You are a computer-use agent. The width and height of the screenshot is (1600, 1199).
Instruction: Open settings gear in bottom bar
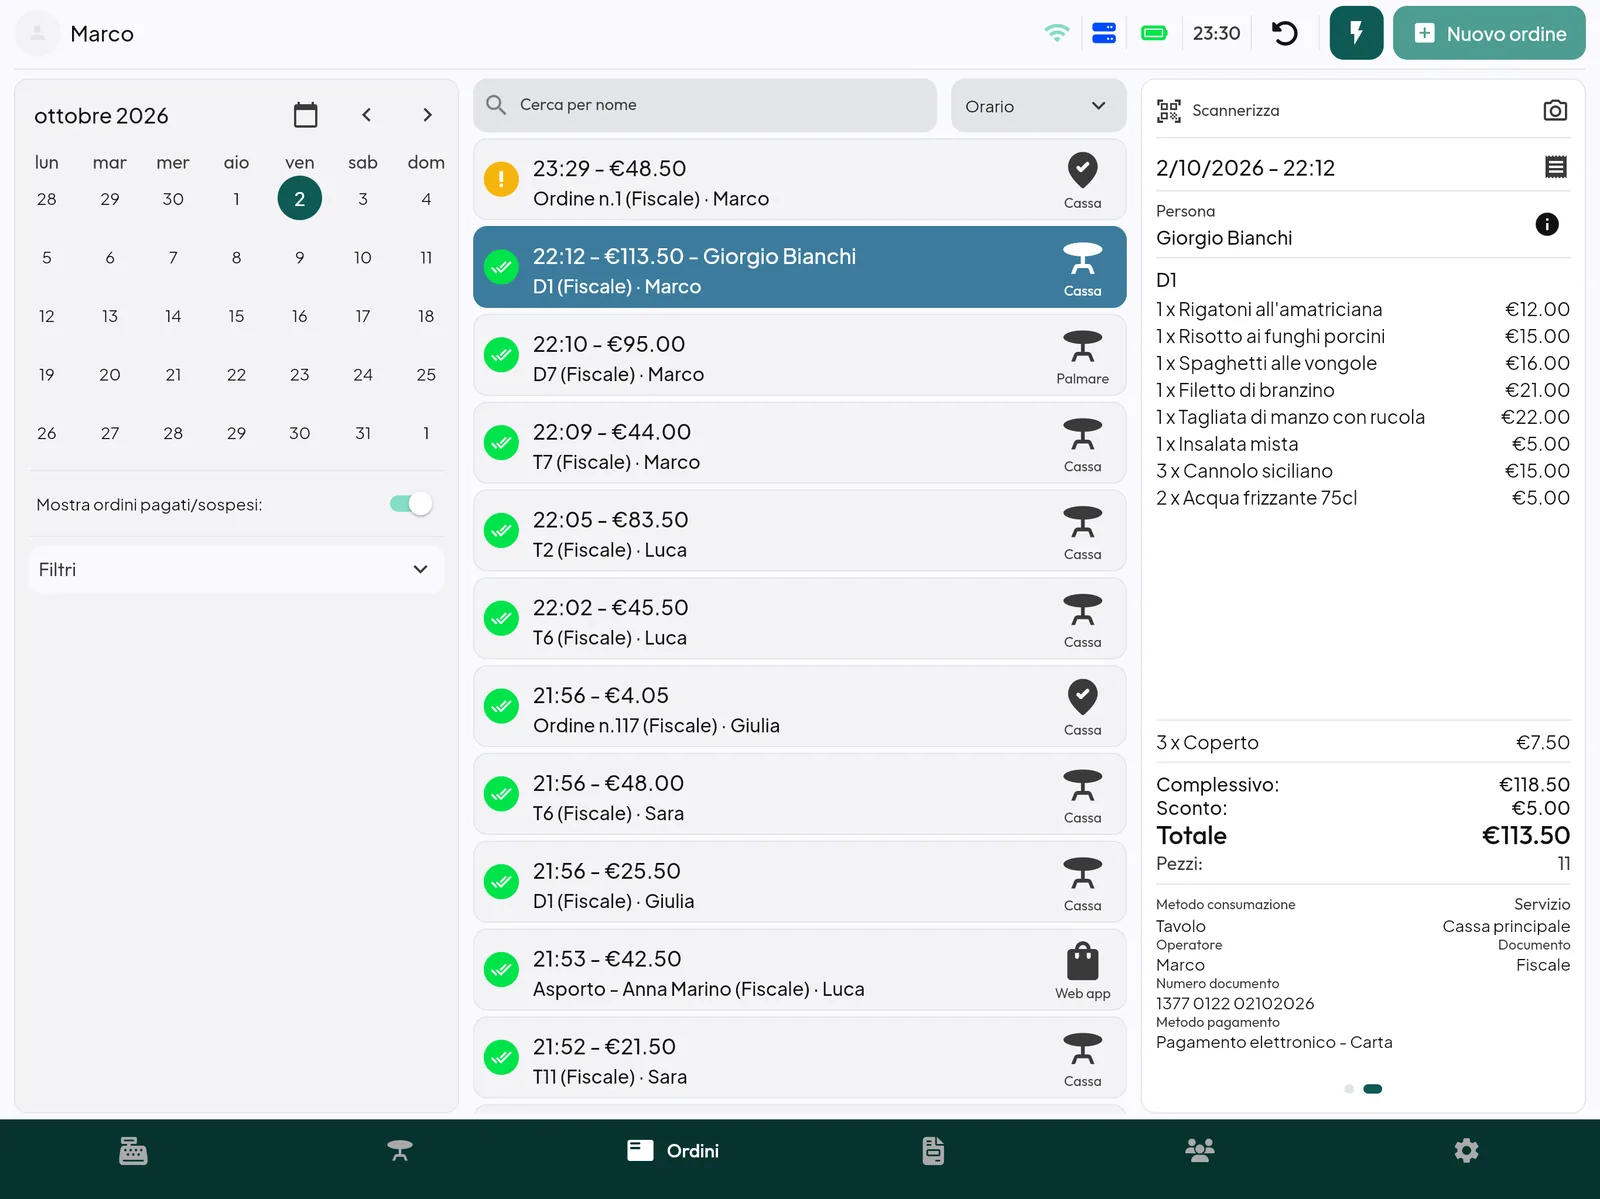(x=1466, y=1151)
